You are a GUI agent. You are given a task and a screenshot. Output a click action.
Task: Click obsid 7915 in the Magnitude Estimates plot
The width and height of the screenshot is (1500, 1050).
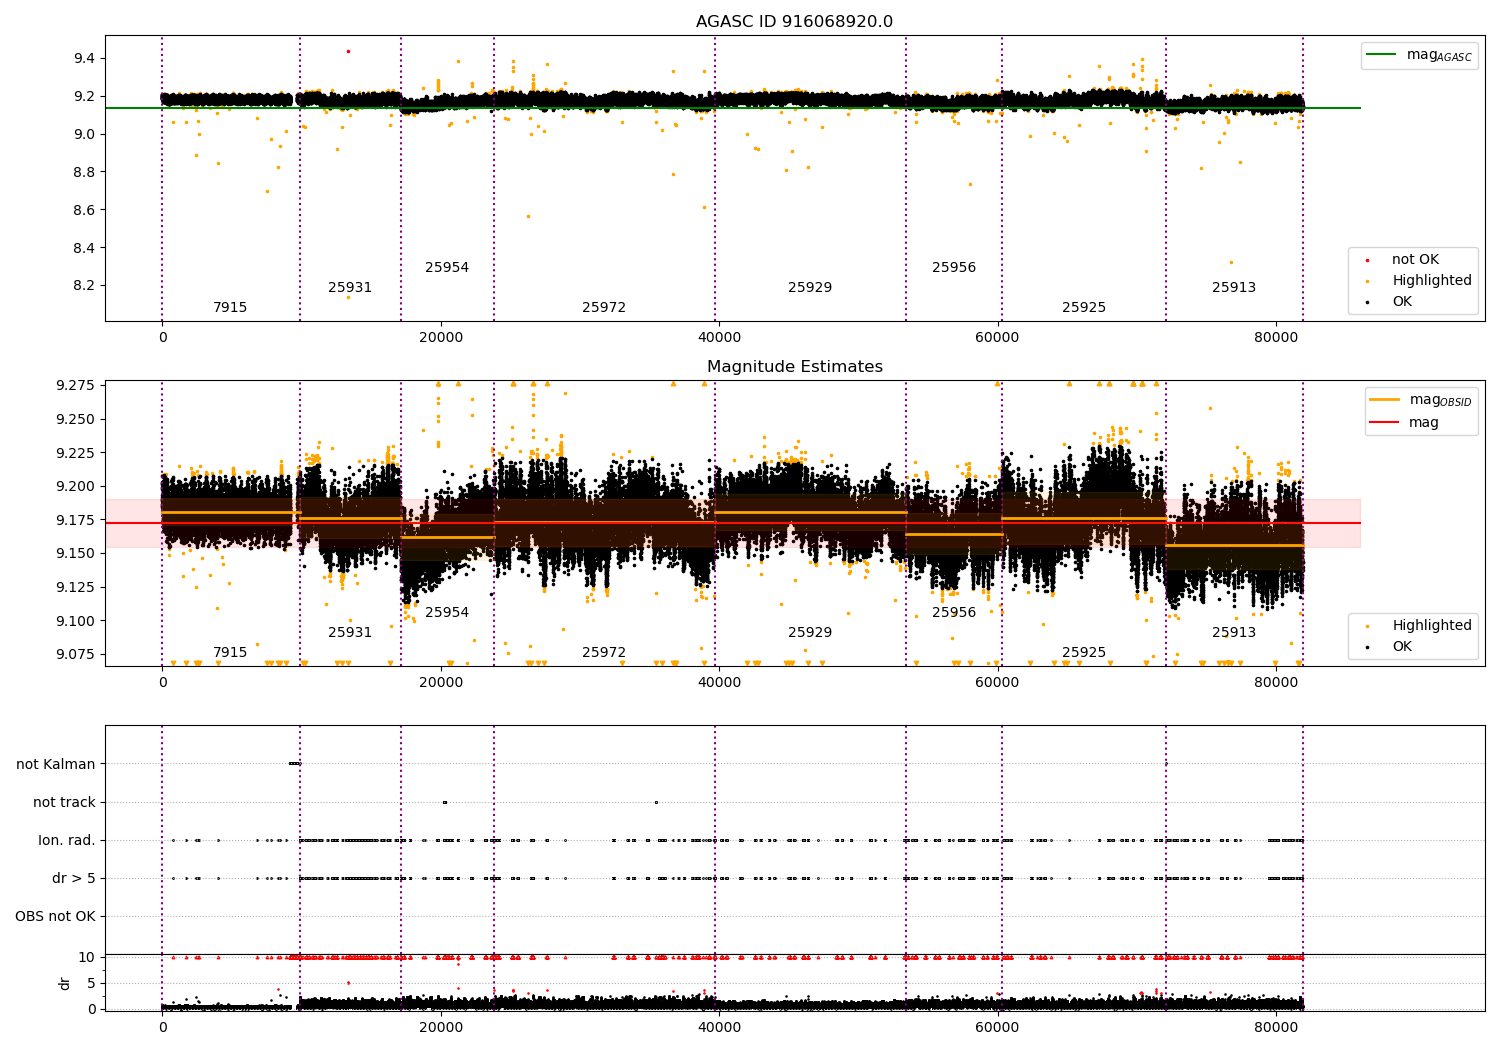(x=230, y=653)
